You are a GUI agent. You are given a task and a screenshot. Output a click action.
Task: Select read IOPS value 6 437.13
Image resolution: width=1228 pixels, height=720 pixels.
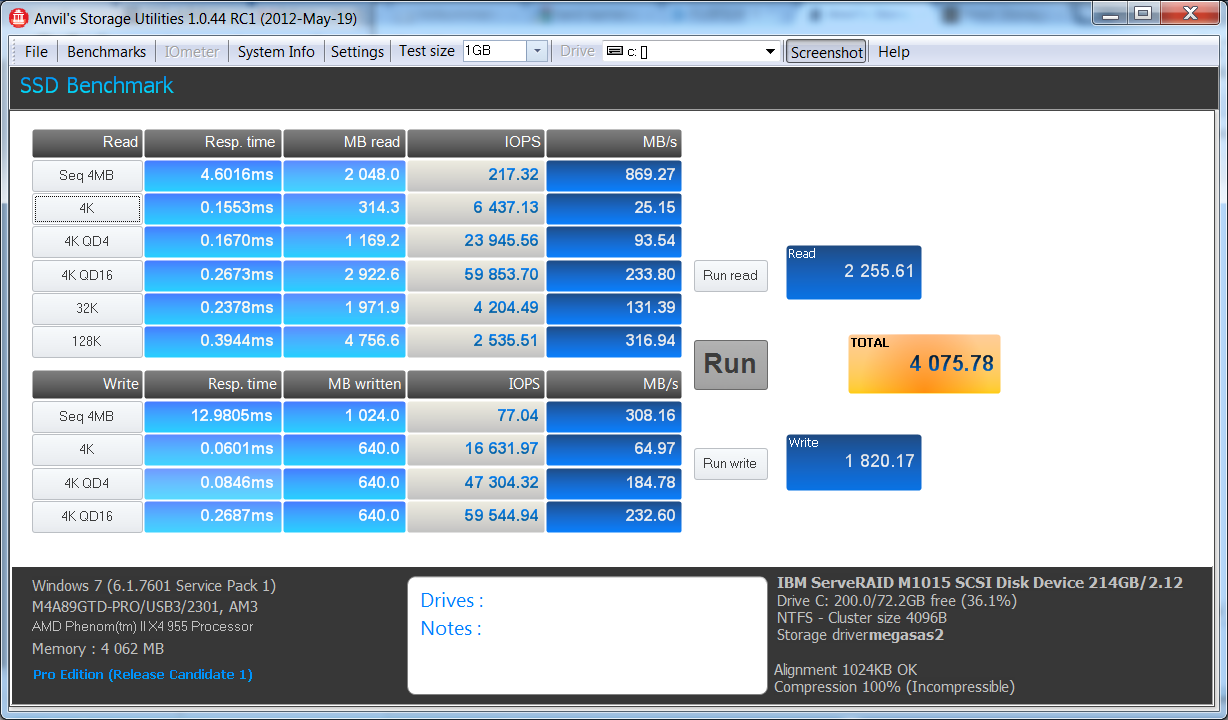tap(476, 208)
